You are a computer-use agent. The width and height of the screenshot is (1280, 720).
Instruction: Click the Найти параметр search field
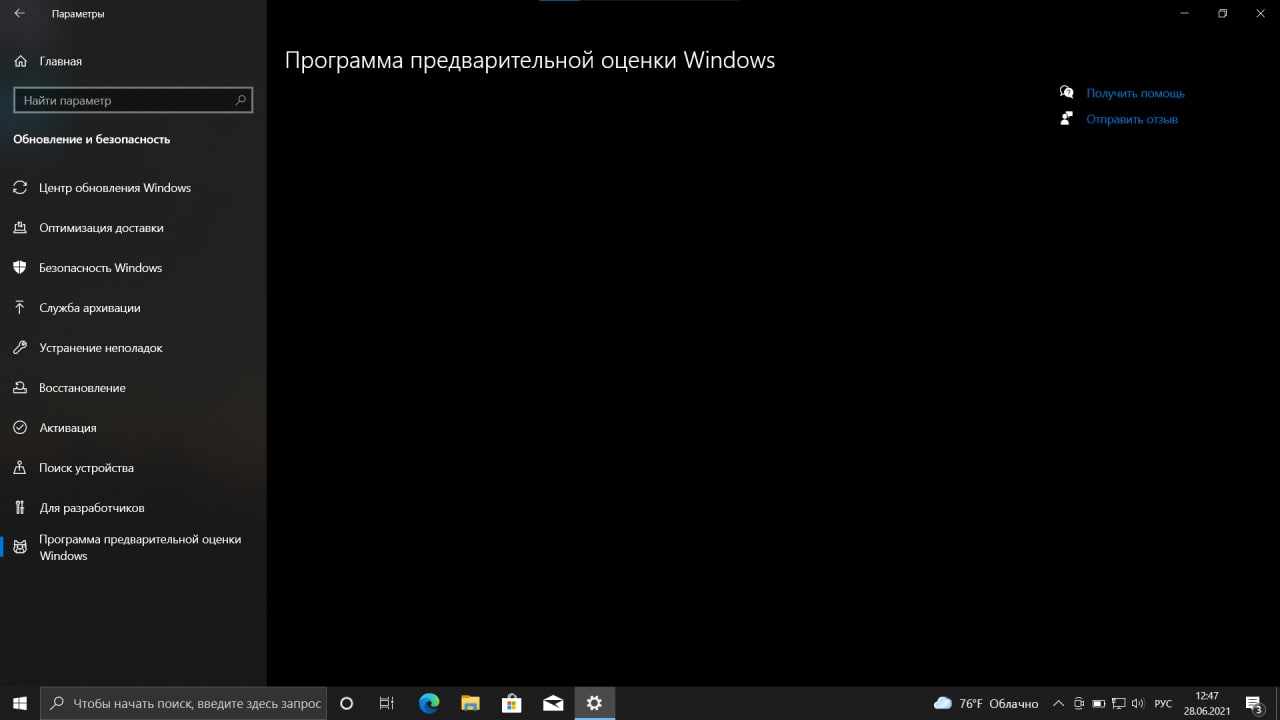pyautogui.click(x=133, y=100)
